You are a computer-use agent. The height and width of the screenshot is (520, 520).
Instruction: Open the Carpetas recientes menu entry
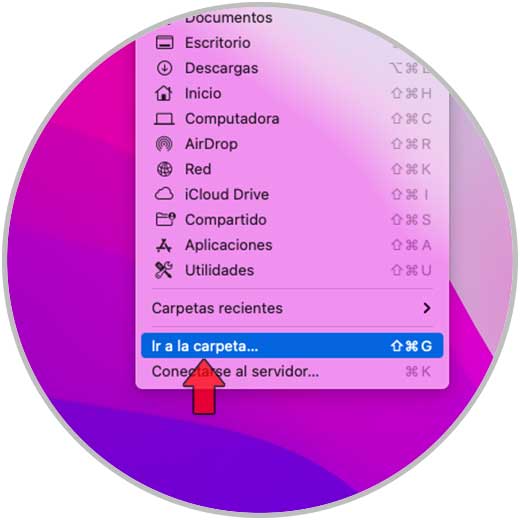tap(292, 308)
